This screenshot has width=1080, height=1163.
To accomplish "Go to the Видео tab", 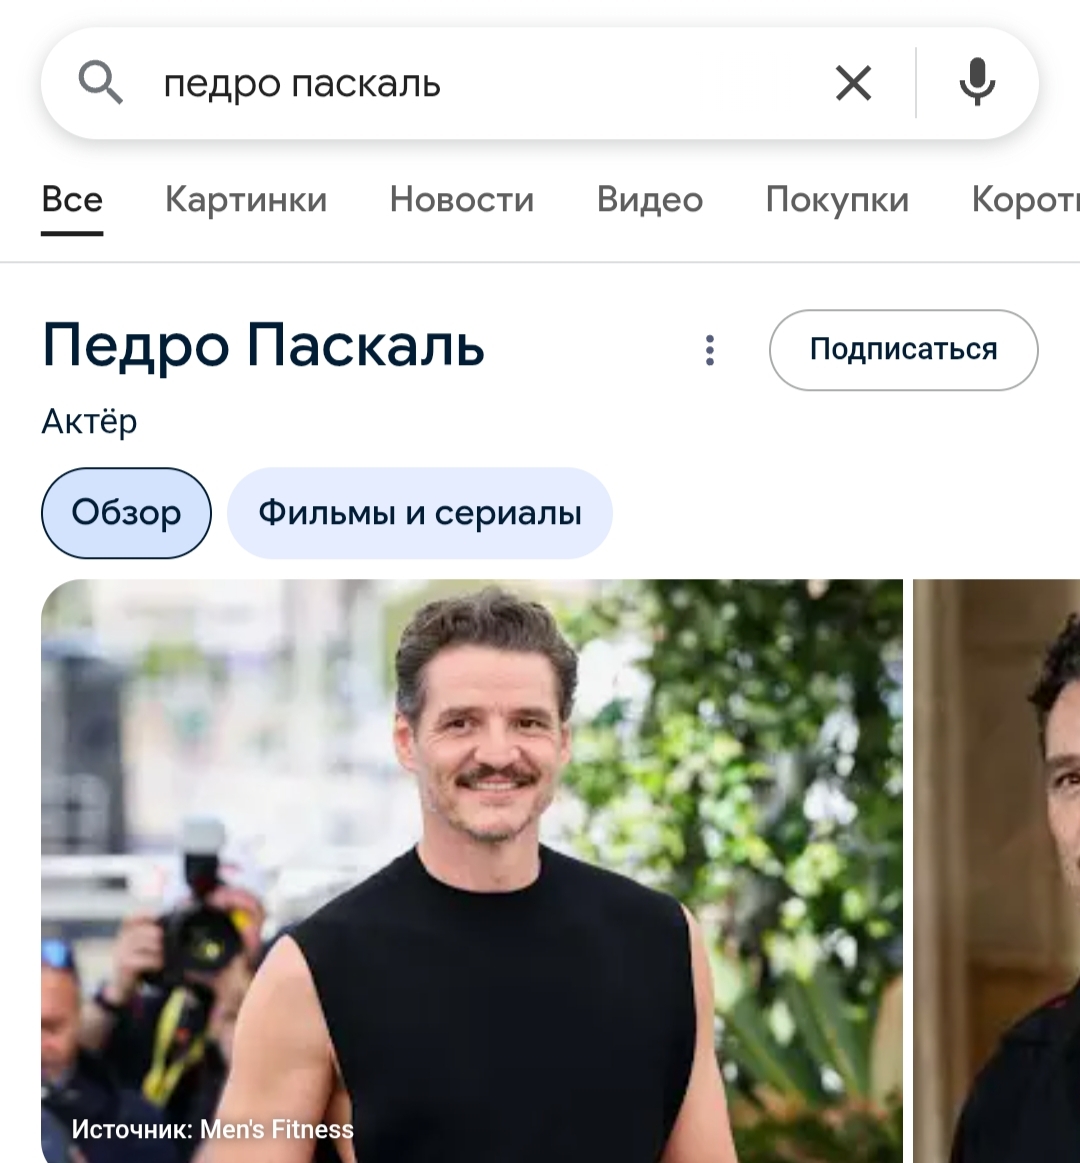I will tap(650, 200).
